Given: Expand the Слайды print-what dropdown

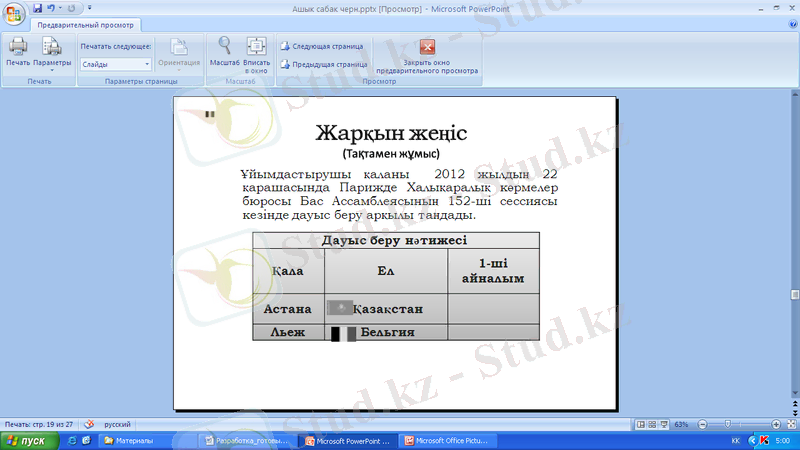Looking at the screenshot, I should point(147,63).
